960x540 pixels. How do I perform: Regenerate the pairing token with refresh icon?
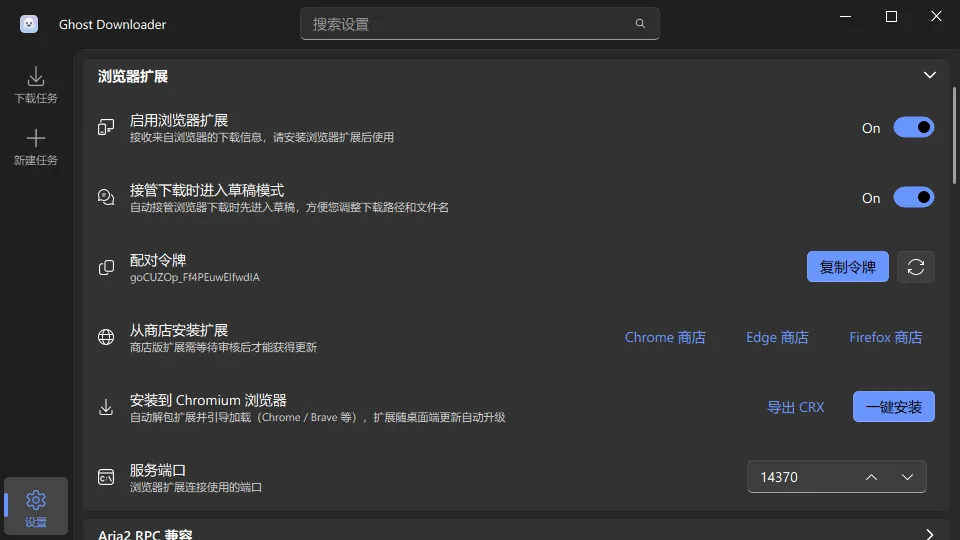point(915,267)
